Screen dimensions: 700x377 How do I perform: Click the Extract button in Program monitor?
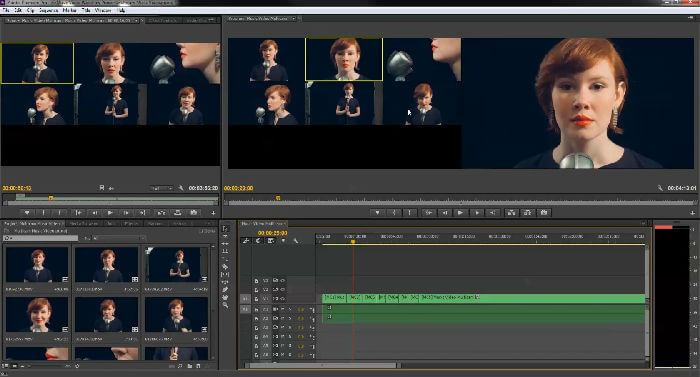[527, 213]
